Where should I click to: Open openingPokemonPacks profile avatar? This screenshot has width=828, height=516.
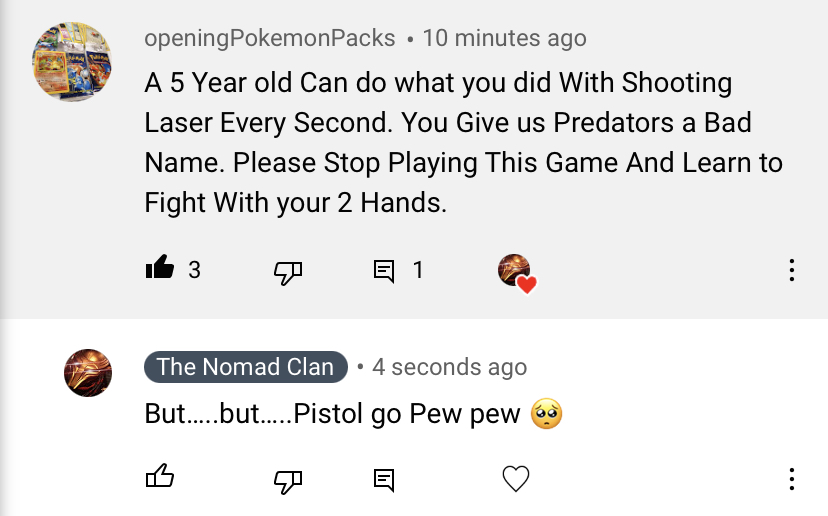72,62
